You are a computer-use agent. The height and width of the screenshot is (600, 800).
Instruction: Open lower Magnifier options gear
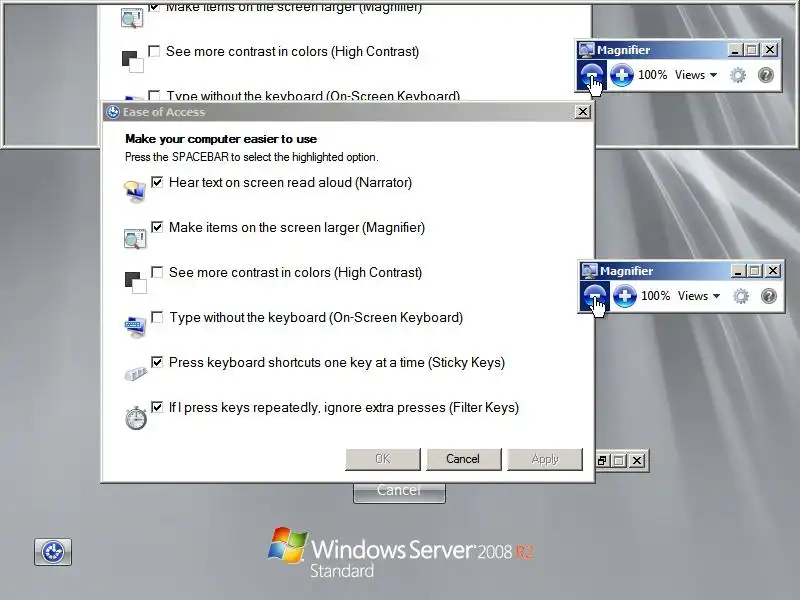(x=741, y=296)
